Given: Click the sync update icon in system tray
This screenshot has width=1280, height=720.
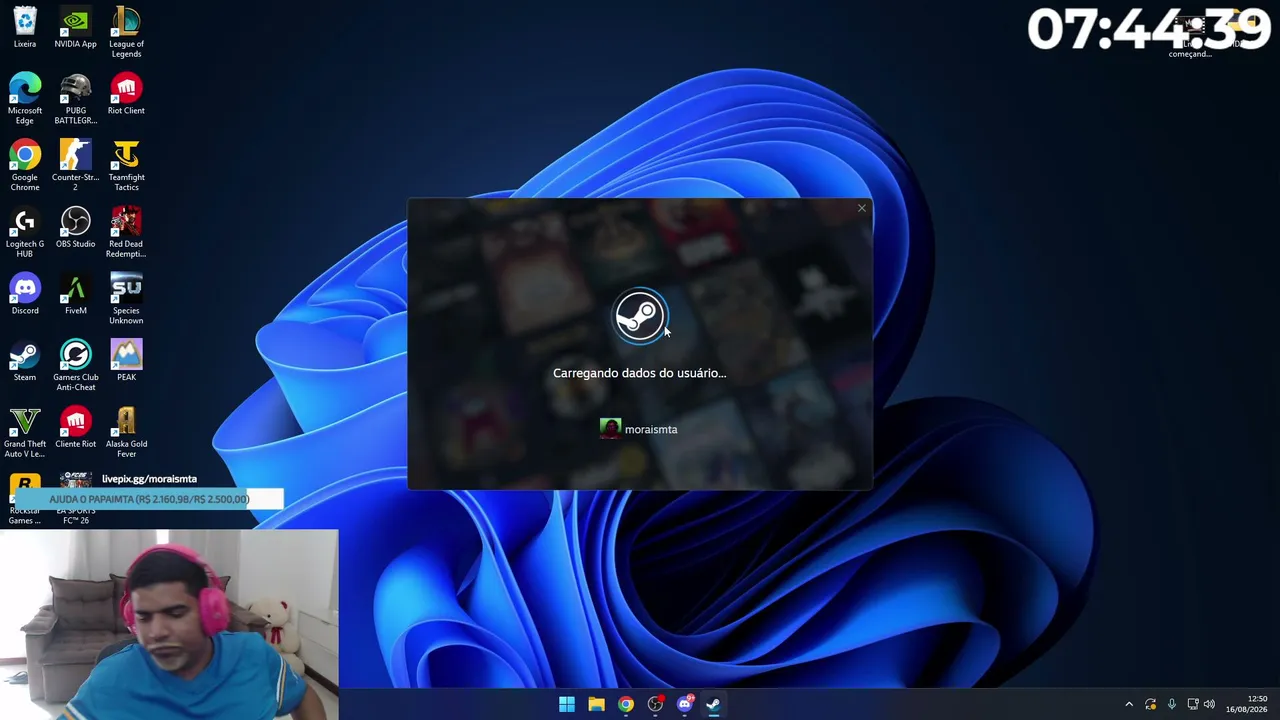Looking at the screenshot, I should click(x=1151, y=704).
